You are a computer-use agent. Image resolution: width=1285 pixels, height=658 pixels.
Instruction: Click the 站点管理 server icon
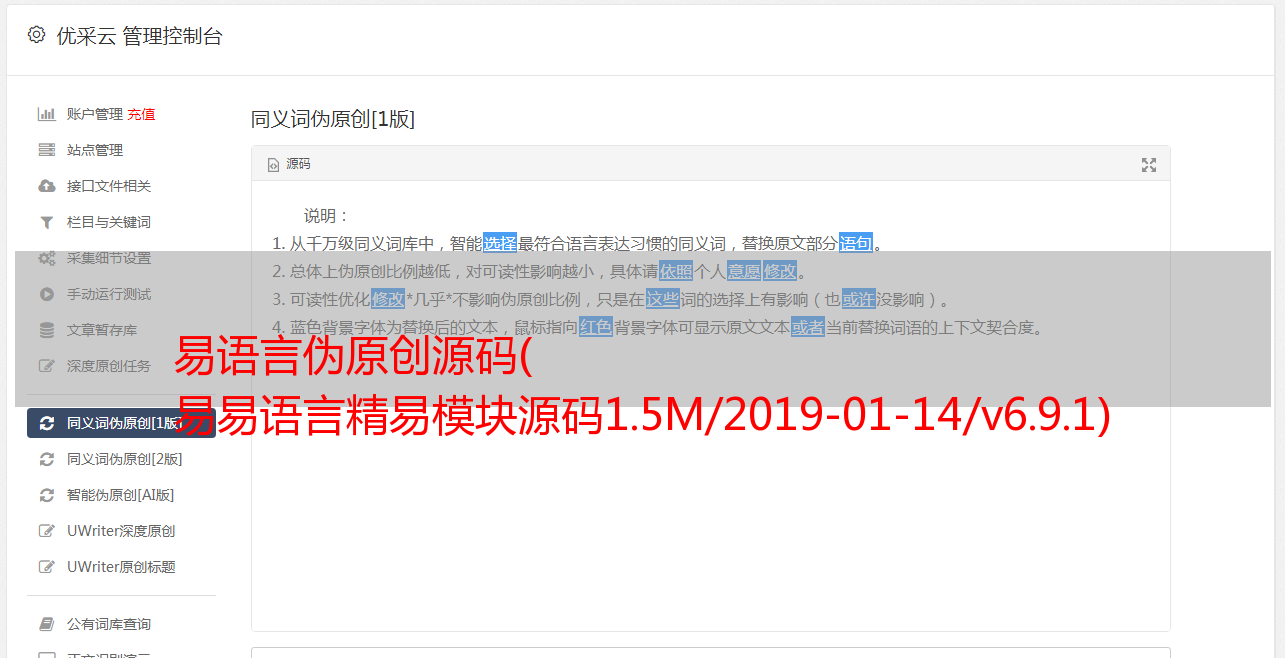click(x=46, y=150)
